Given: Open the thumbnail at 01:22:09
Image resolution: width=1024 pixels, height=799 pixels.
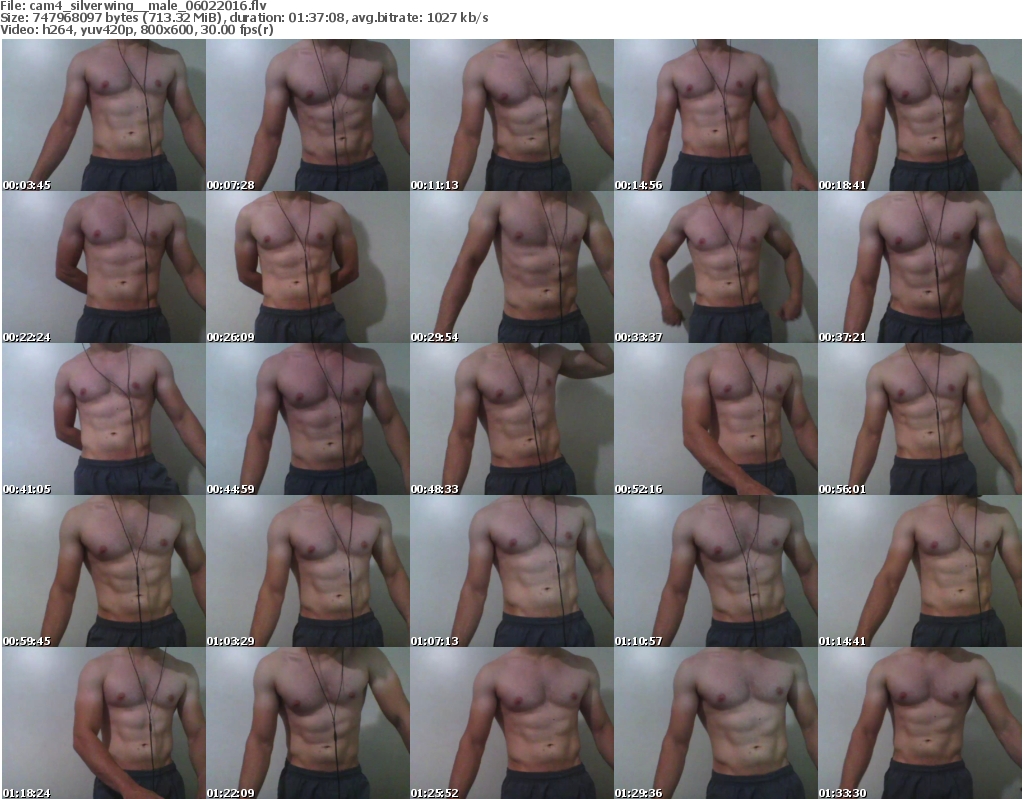Looking at the screenshot, I should pyautogui.click(x=308, y=723).
